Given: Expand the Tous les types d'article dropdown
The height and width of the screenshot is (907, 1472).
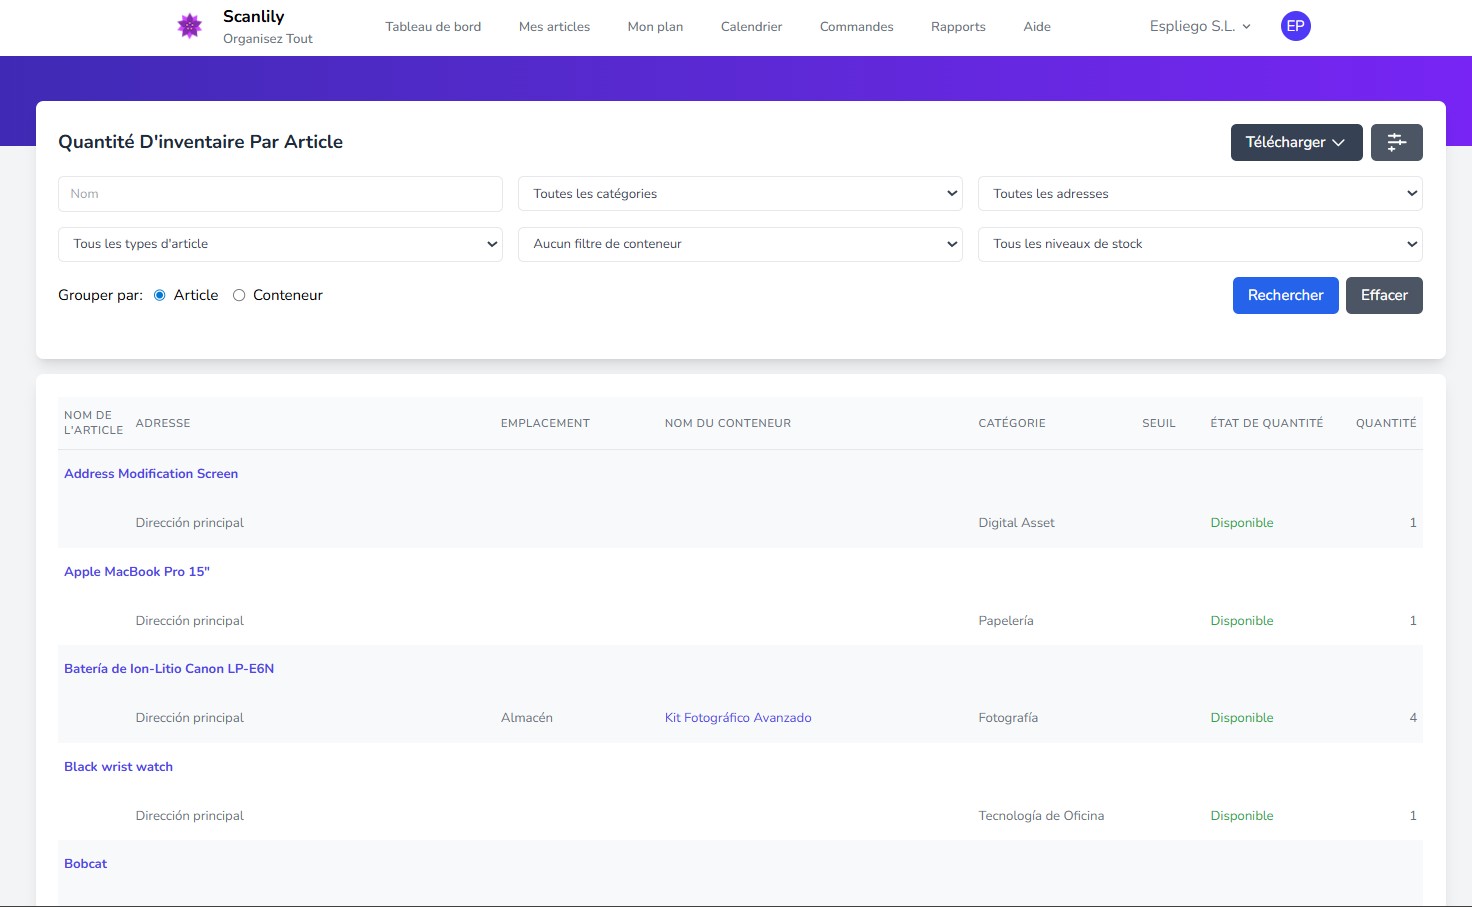Looking at the screenshot, I should [280, 244].
